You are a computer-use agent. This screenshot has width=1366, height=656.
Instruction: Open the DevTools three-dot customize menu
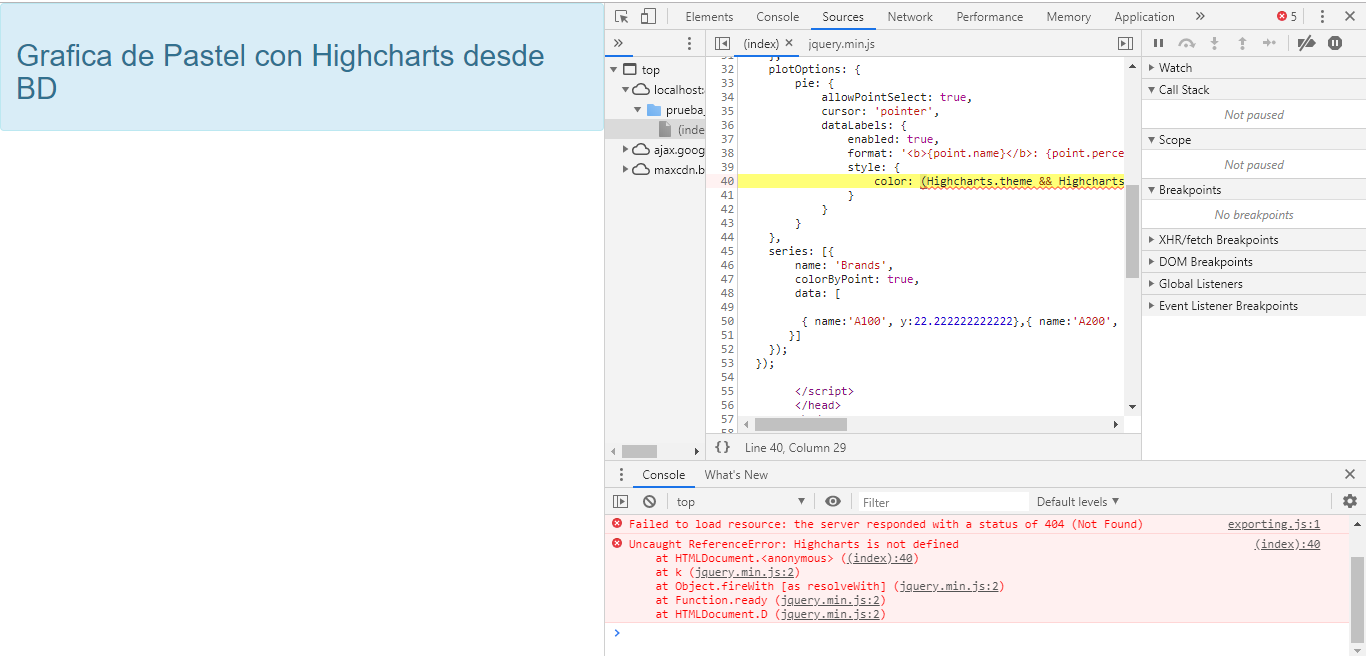coord(1322,17)
